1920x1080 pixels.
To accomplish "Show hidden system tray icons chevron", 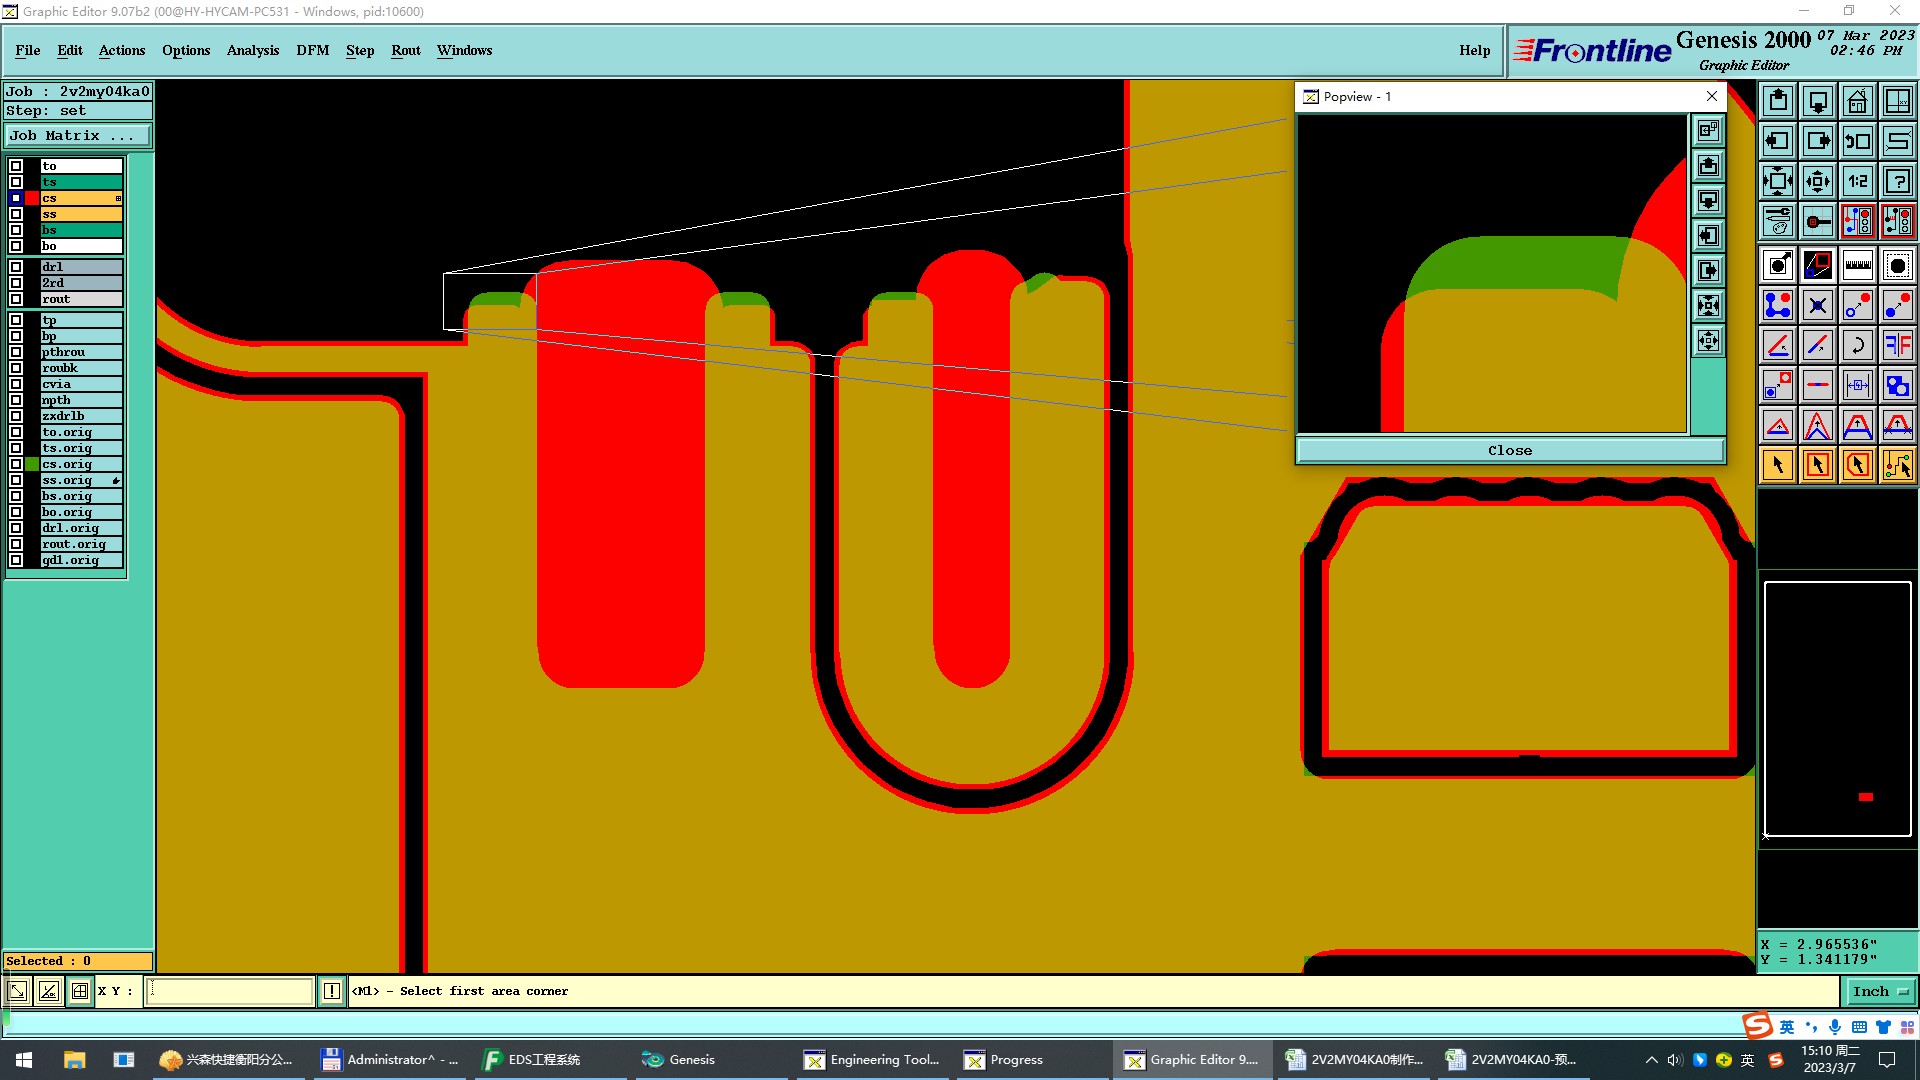I will click(1651, 1060).
